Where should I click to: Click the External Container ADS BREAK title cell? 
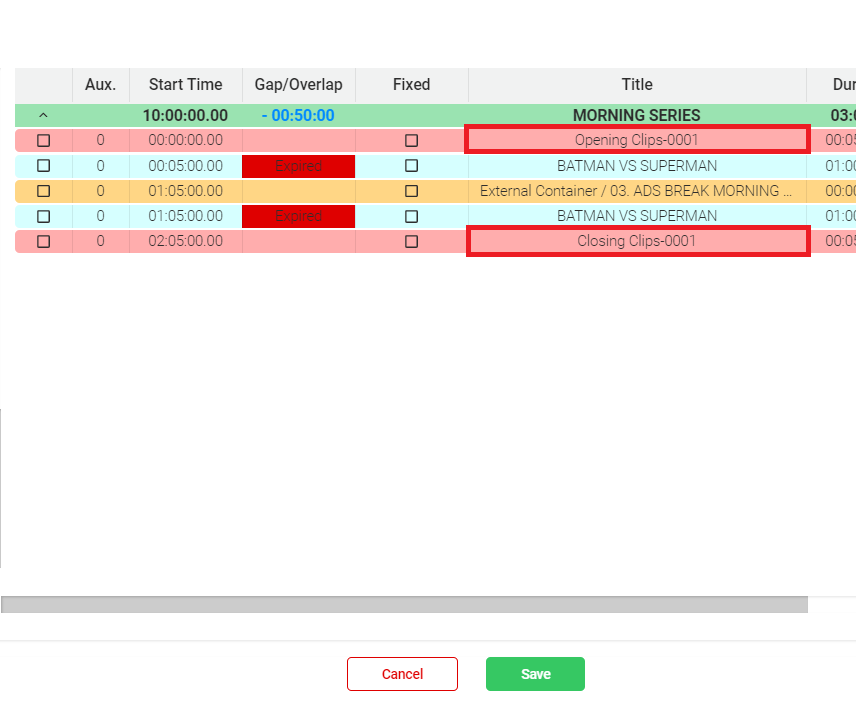[637, 191]
